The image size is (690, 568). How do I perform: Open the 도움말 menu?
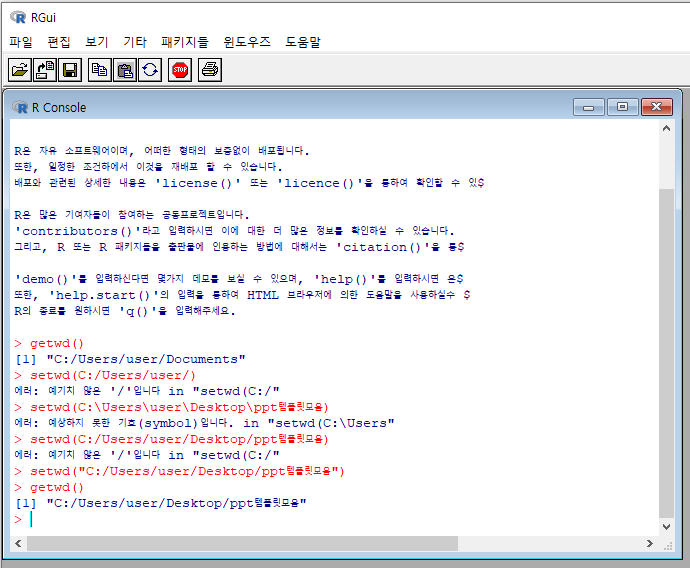(x=303, y=42)
